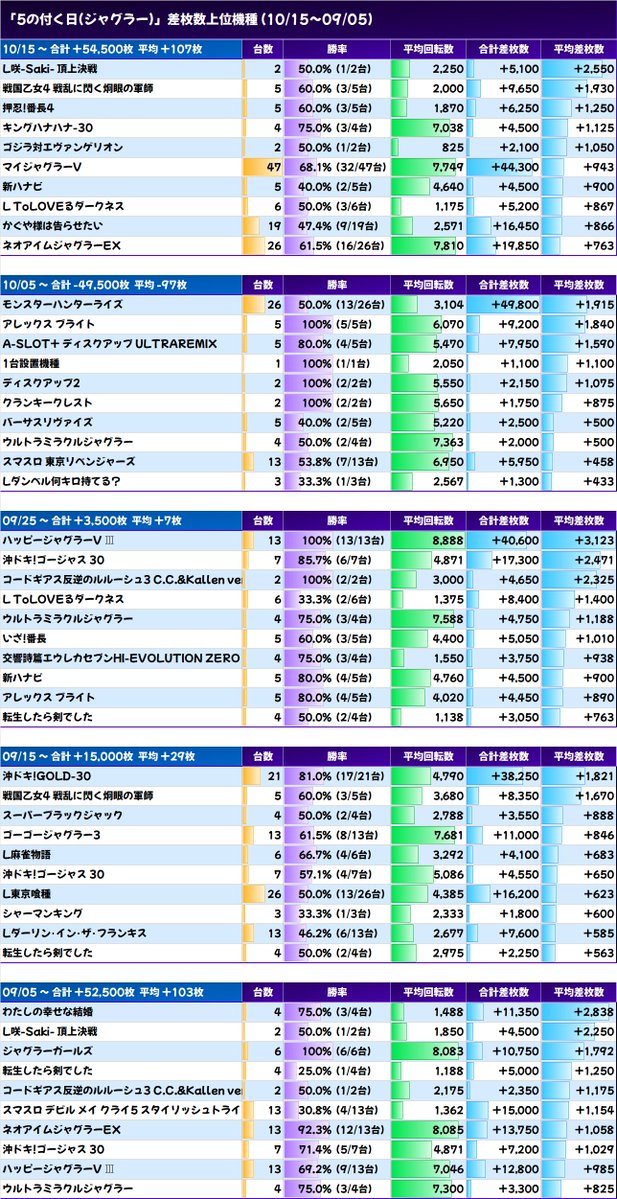Click machine count '47' cell
This screenshot has height=1199, width=617.
[263, 167]
